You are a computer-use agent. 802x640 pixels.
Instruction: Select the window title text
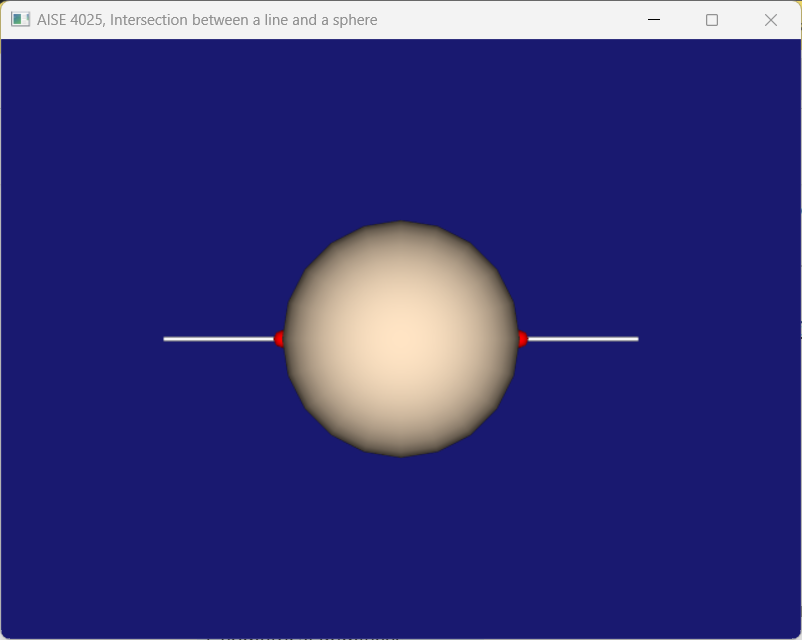coord(207,19)
